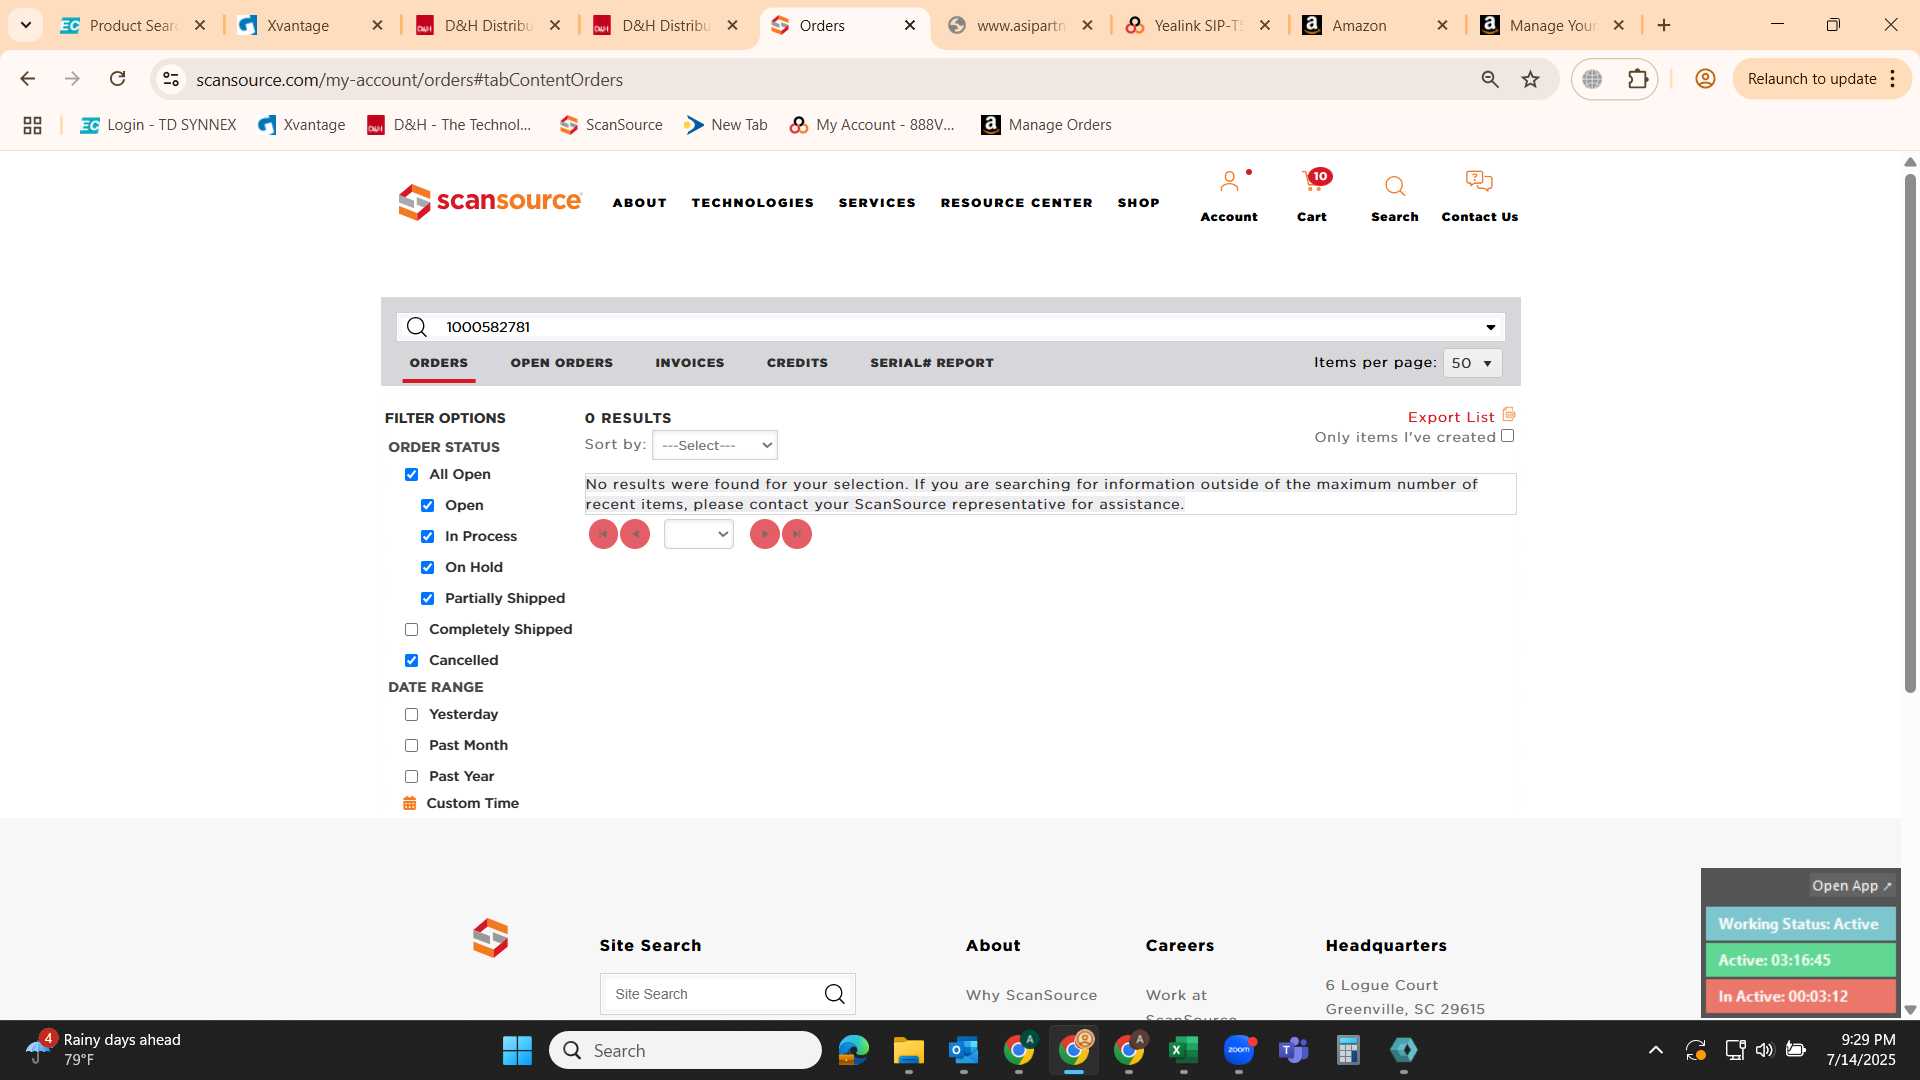Uncheck the Cancelled filter
Image resolution: width=1920 pixels, height=1080 pixels.
tap(411, 661)
